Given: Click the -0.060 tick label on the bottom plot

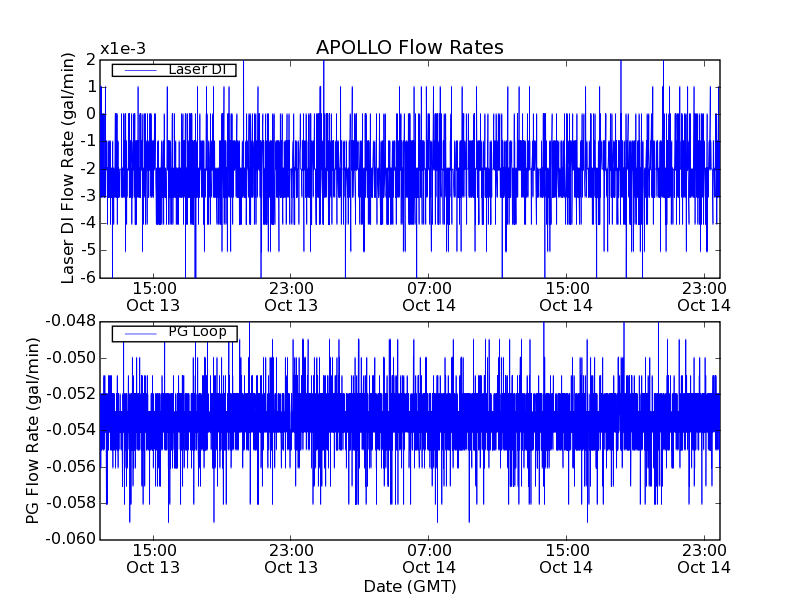Looking at the screenshot, I should click(71, 539).
